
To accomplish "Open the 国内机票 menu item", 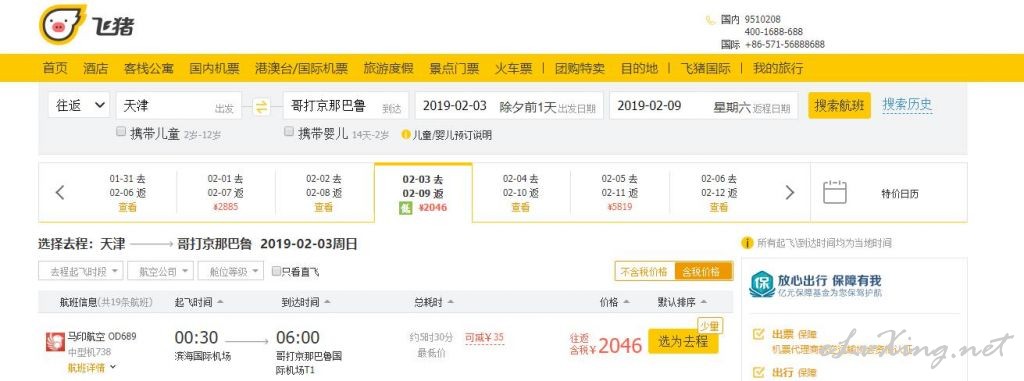I will [x=214, y=68].
